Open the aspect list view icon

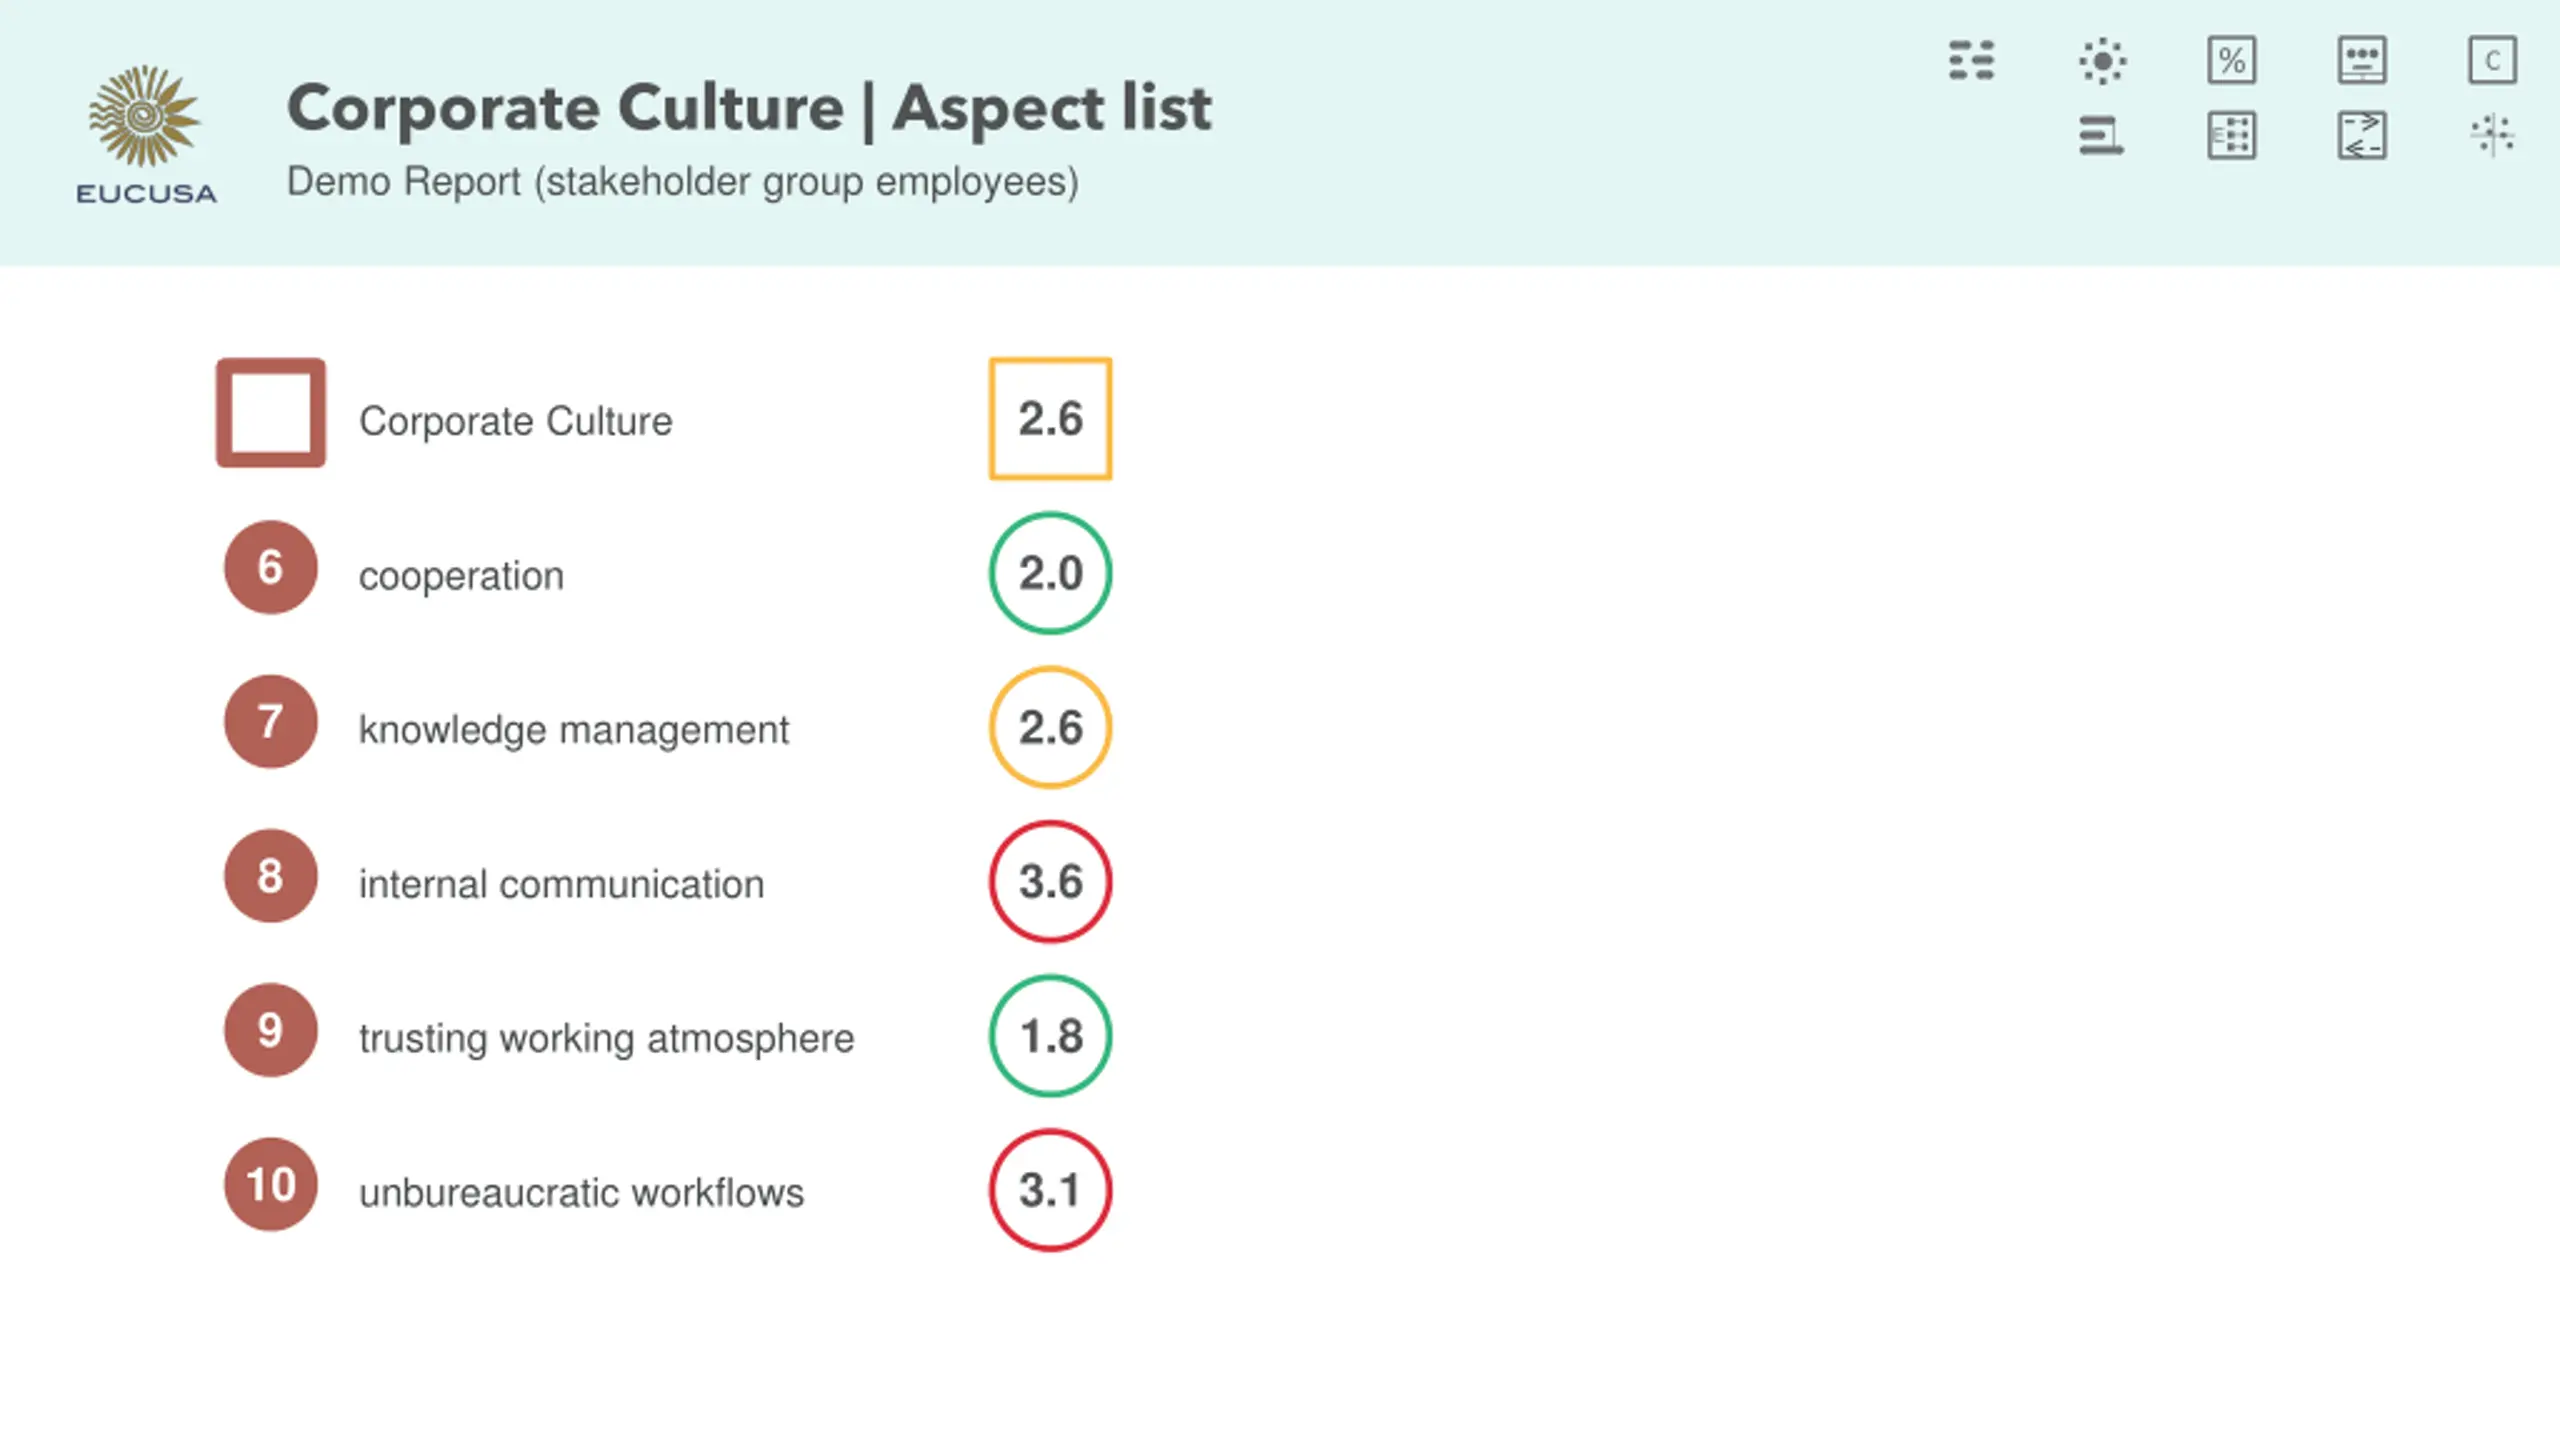(1971, 60)
